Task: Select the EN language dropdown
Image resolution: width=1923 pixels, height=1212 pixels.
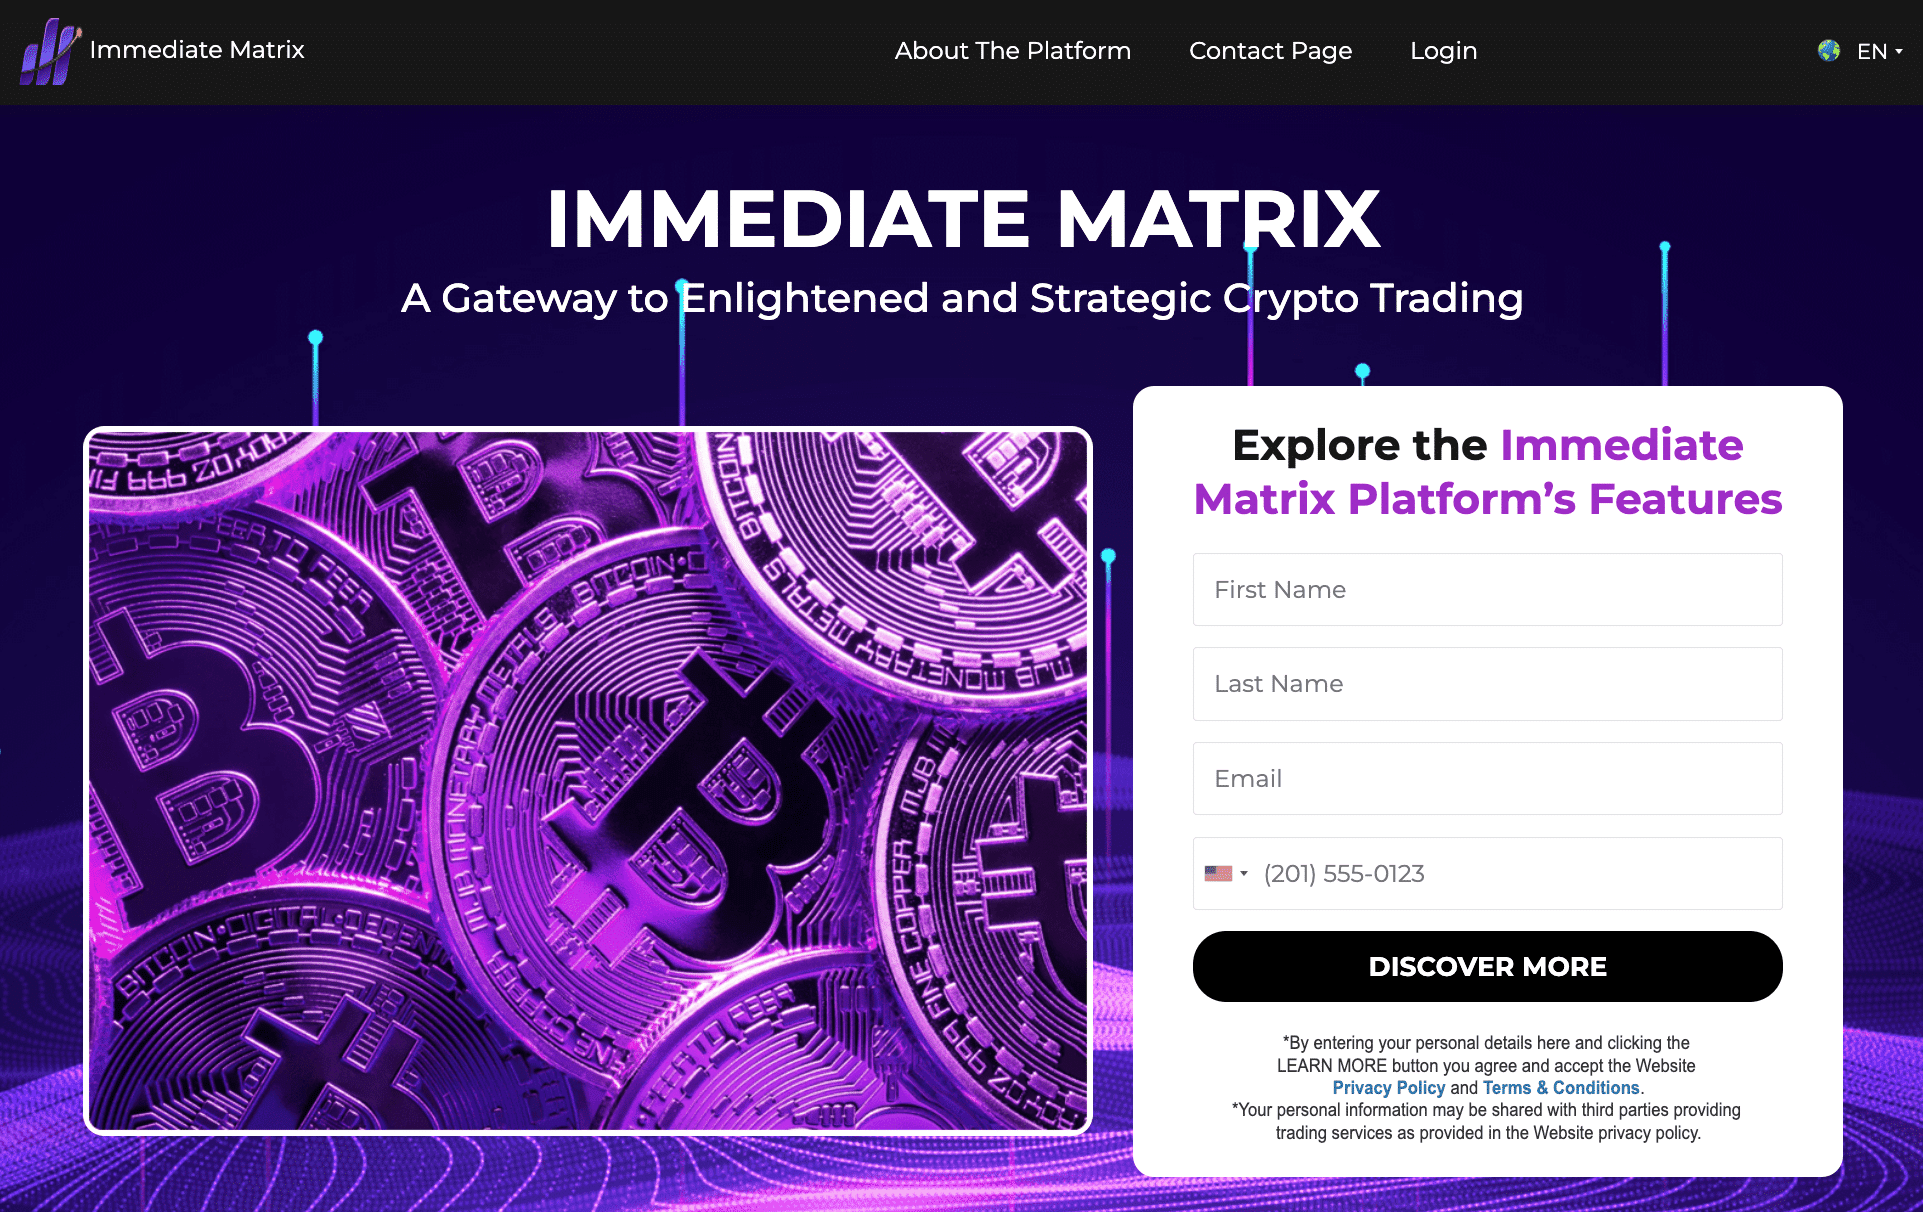Action: tap(1871, 50)
